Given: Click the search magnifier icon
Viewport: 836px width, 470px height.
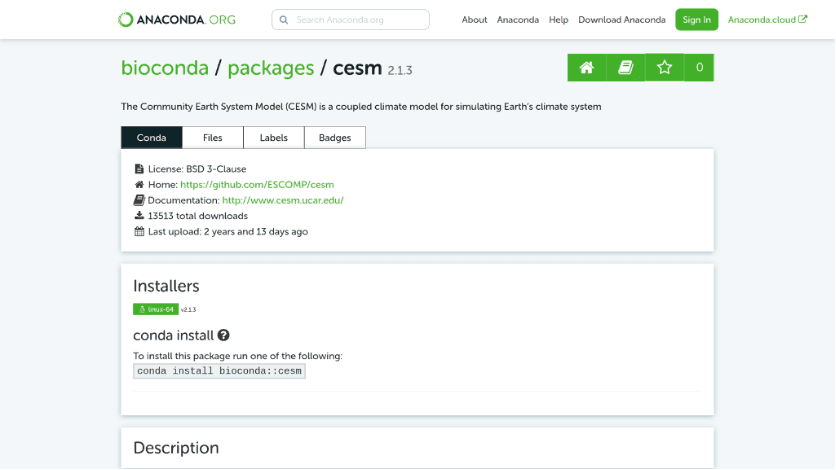Looking at the screenshot, I should [x=284, y=20].
